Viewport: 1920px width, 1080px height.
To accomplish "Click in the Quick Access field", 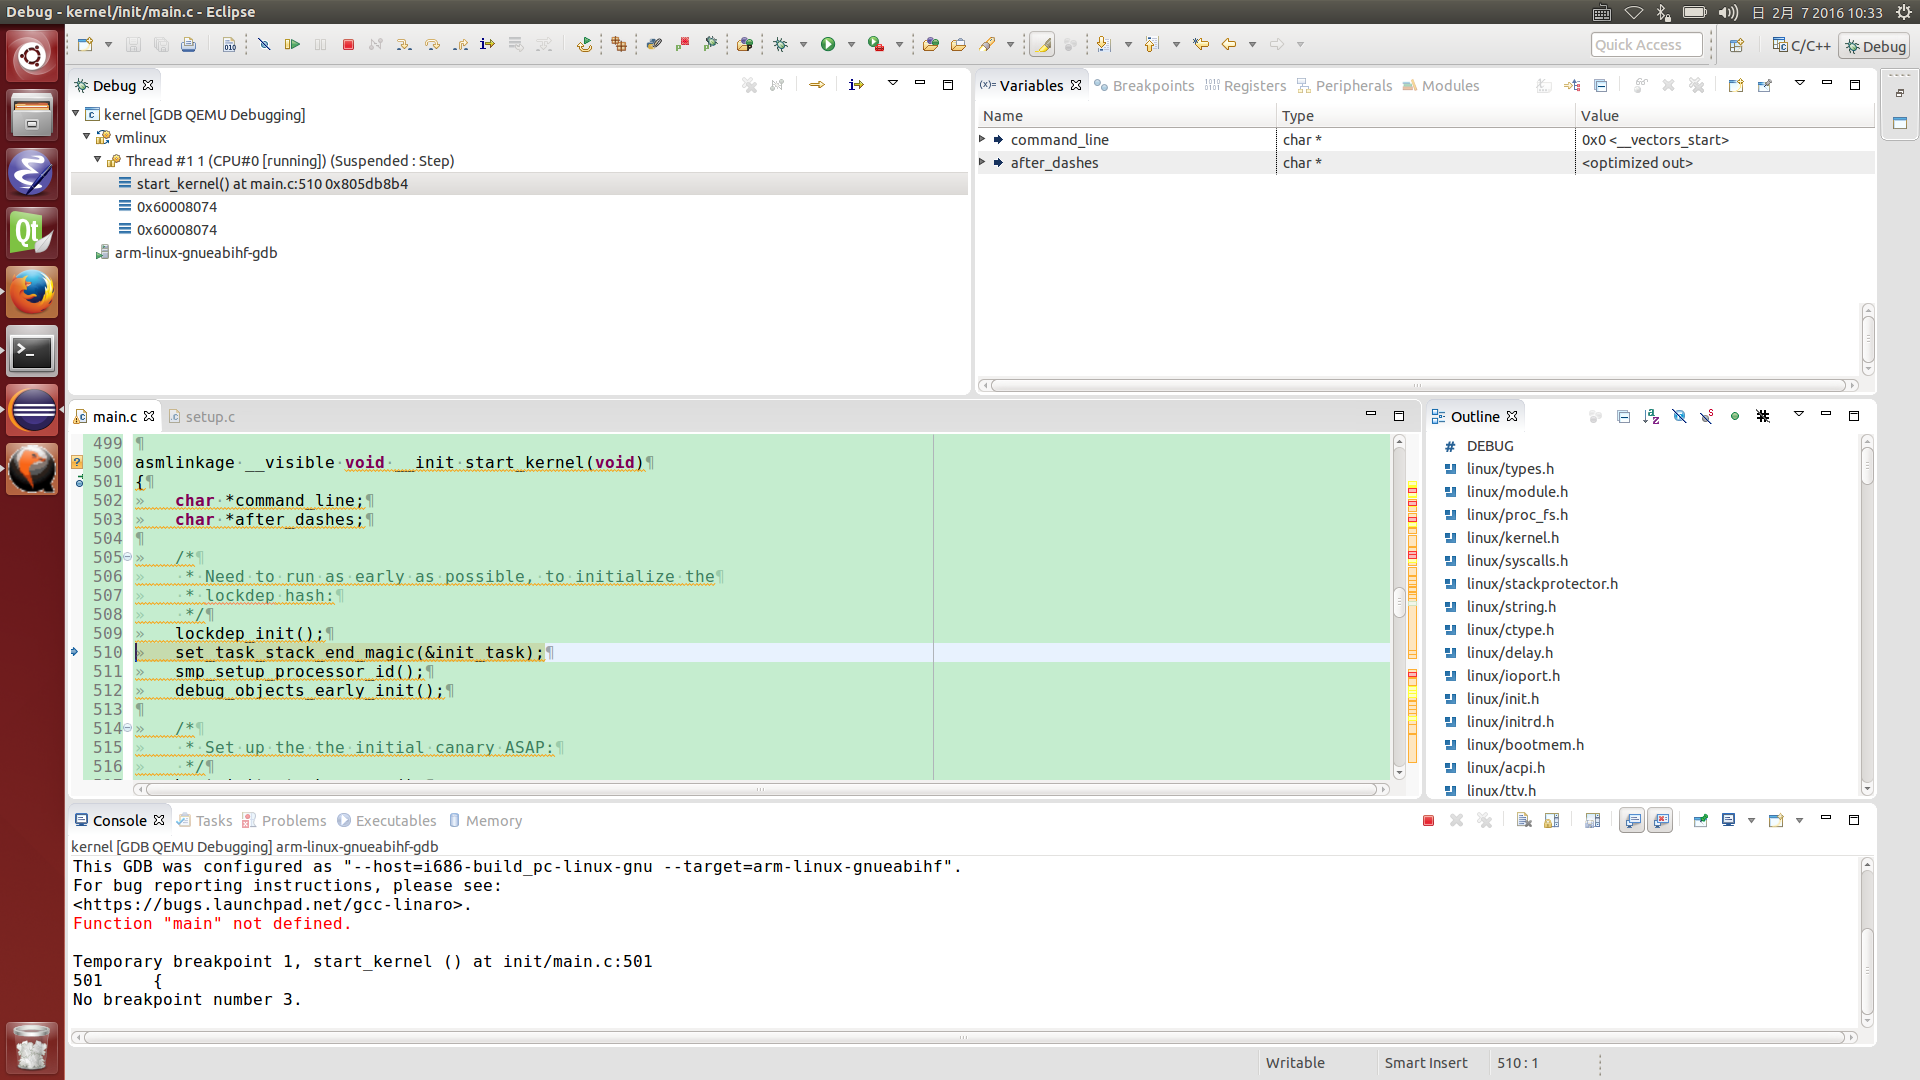I will pos(1646,45).
